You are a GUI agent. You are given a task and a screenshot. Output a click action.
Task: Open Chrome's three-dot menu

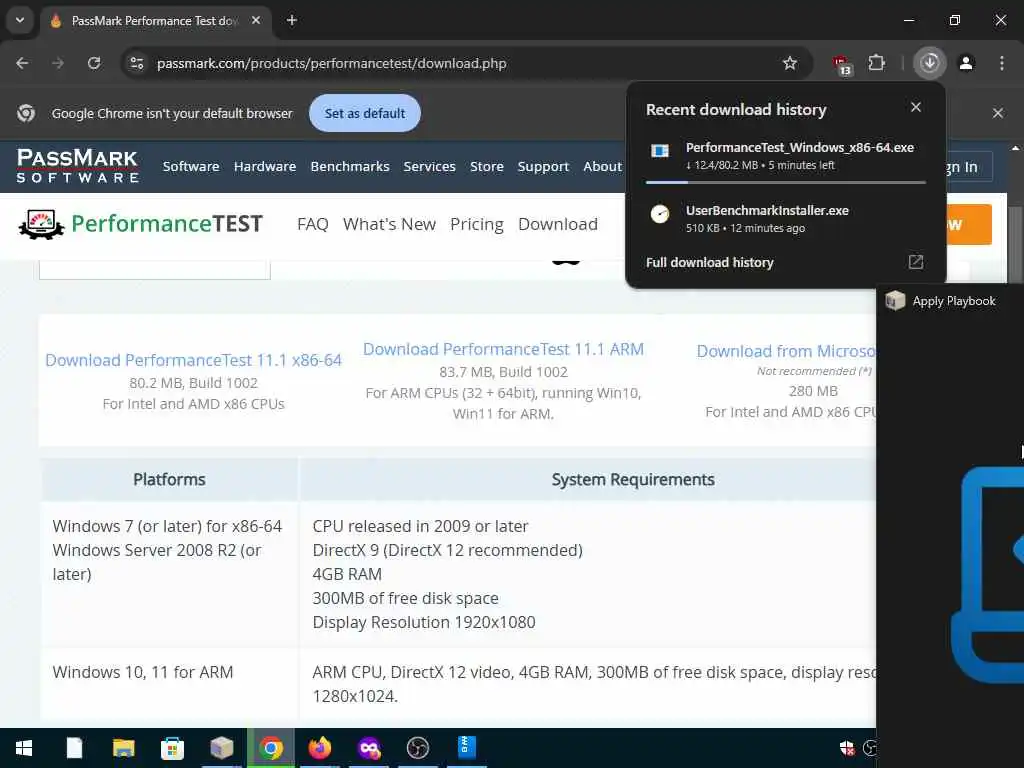[x=1001, y=63]
